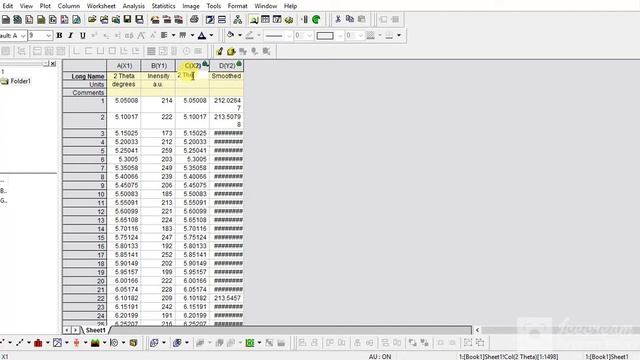Click the pencil-and-sheet tool icon in the third toolbar row
The image size is (640, 360).
click(220, 51)
